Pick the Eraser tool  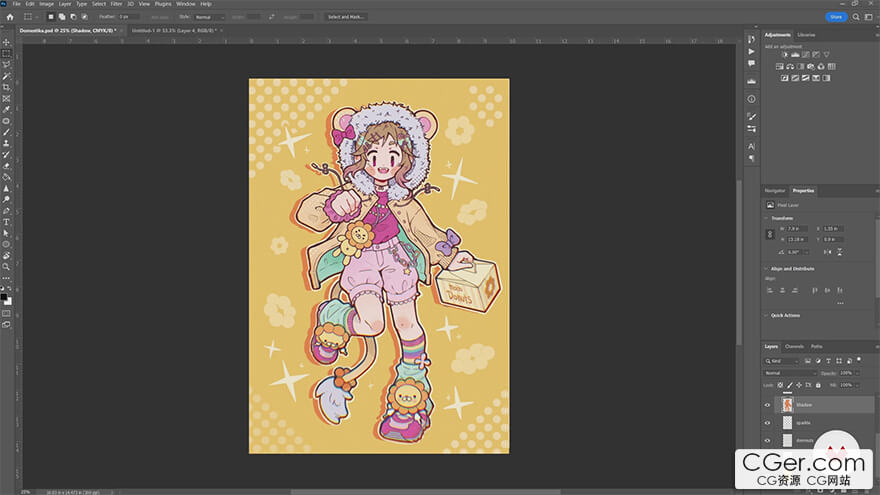[6, 166]
